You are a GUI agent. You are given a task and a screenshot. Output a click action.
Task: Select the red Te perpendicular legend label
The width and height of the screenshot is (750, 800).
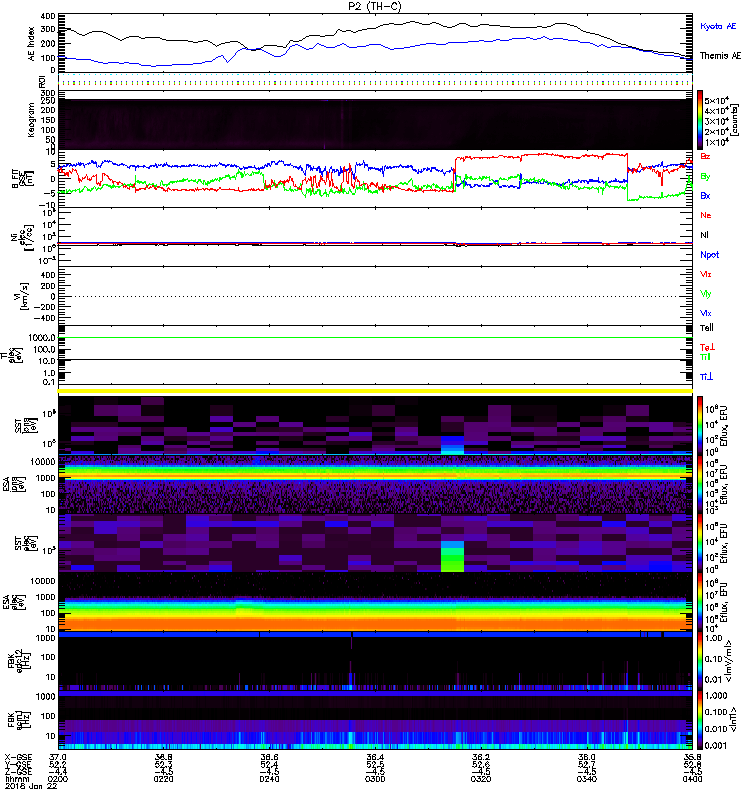click(707, 347)
